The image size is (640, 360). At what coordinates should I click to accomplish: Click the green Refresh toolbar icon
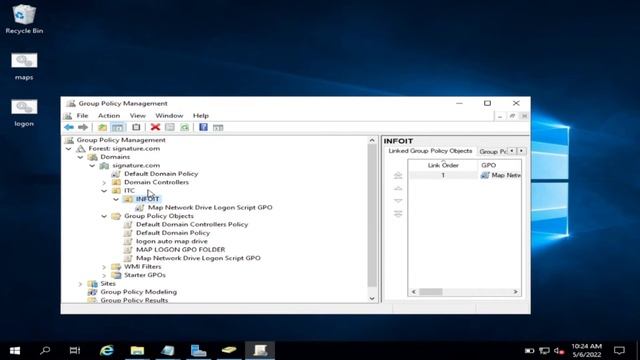pyautogui.click(x=185, y=127)
